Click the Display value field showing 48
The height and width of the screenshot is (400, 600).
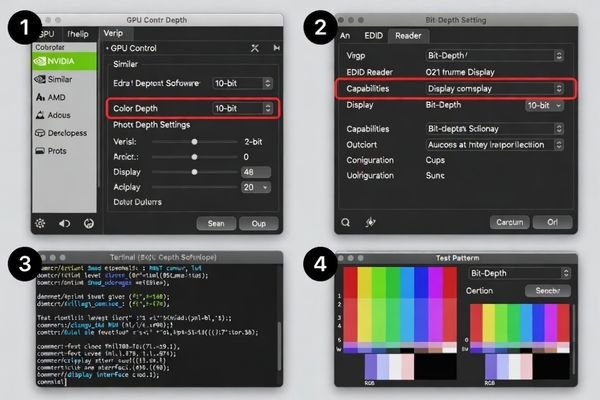256,172
